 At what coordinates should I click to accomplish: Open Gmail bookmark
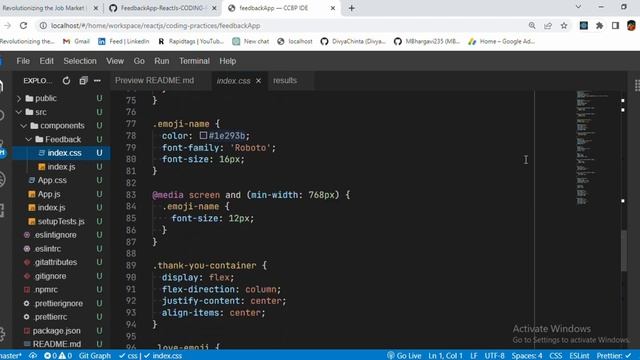(x=76, y=41)
